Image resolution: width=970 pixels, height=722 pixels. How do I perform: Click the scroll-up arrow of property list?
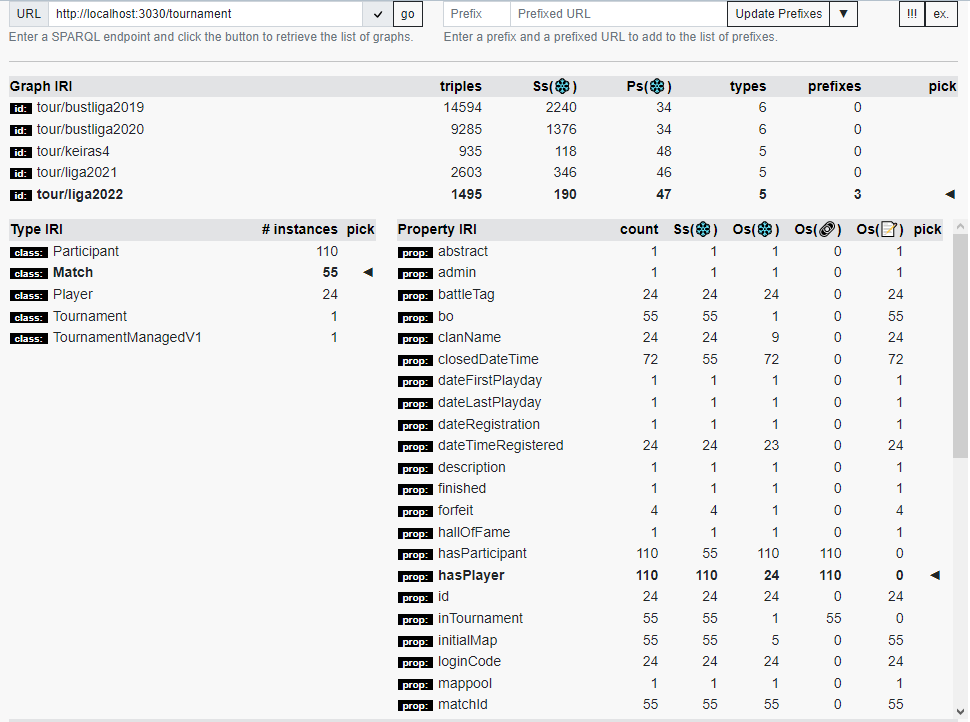pos(960,227)
